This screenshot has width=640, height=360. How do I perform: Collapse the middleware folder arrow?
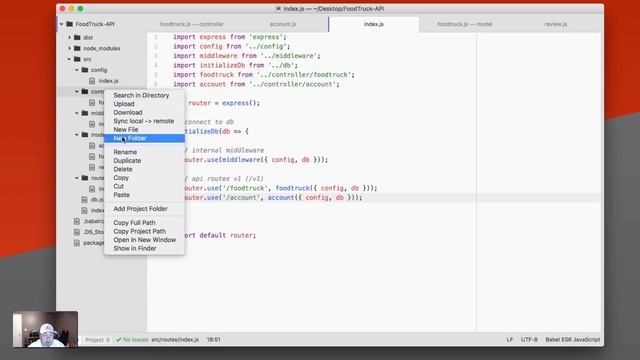click(x=77, y=113)
